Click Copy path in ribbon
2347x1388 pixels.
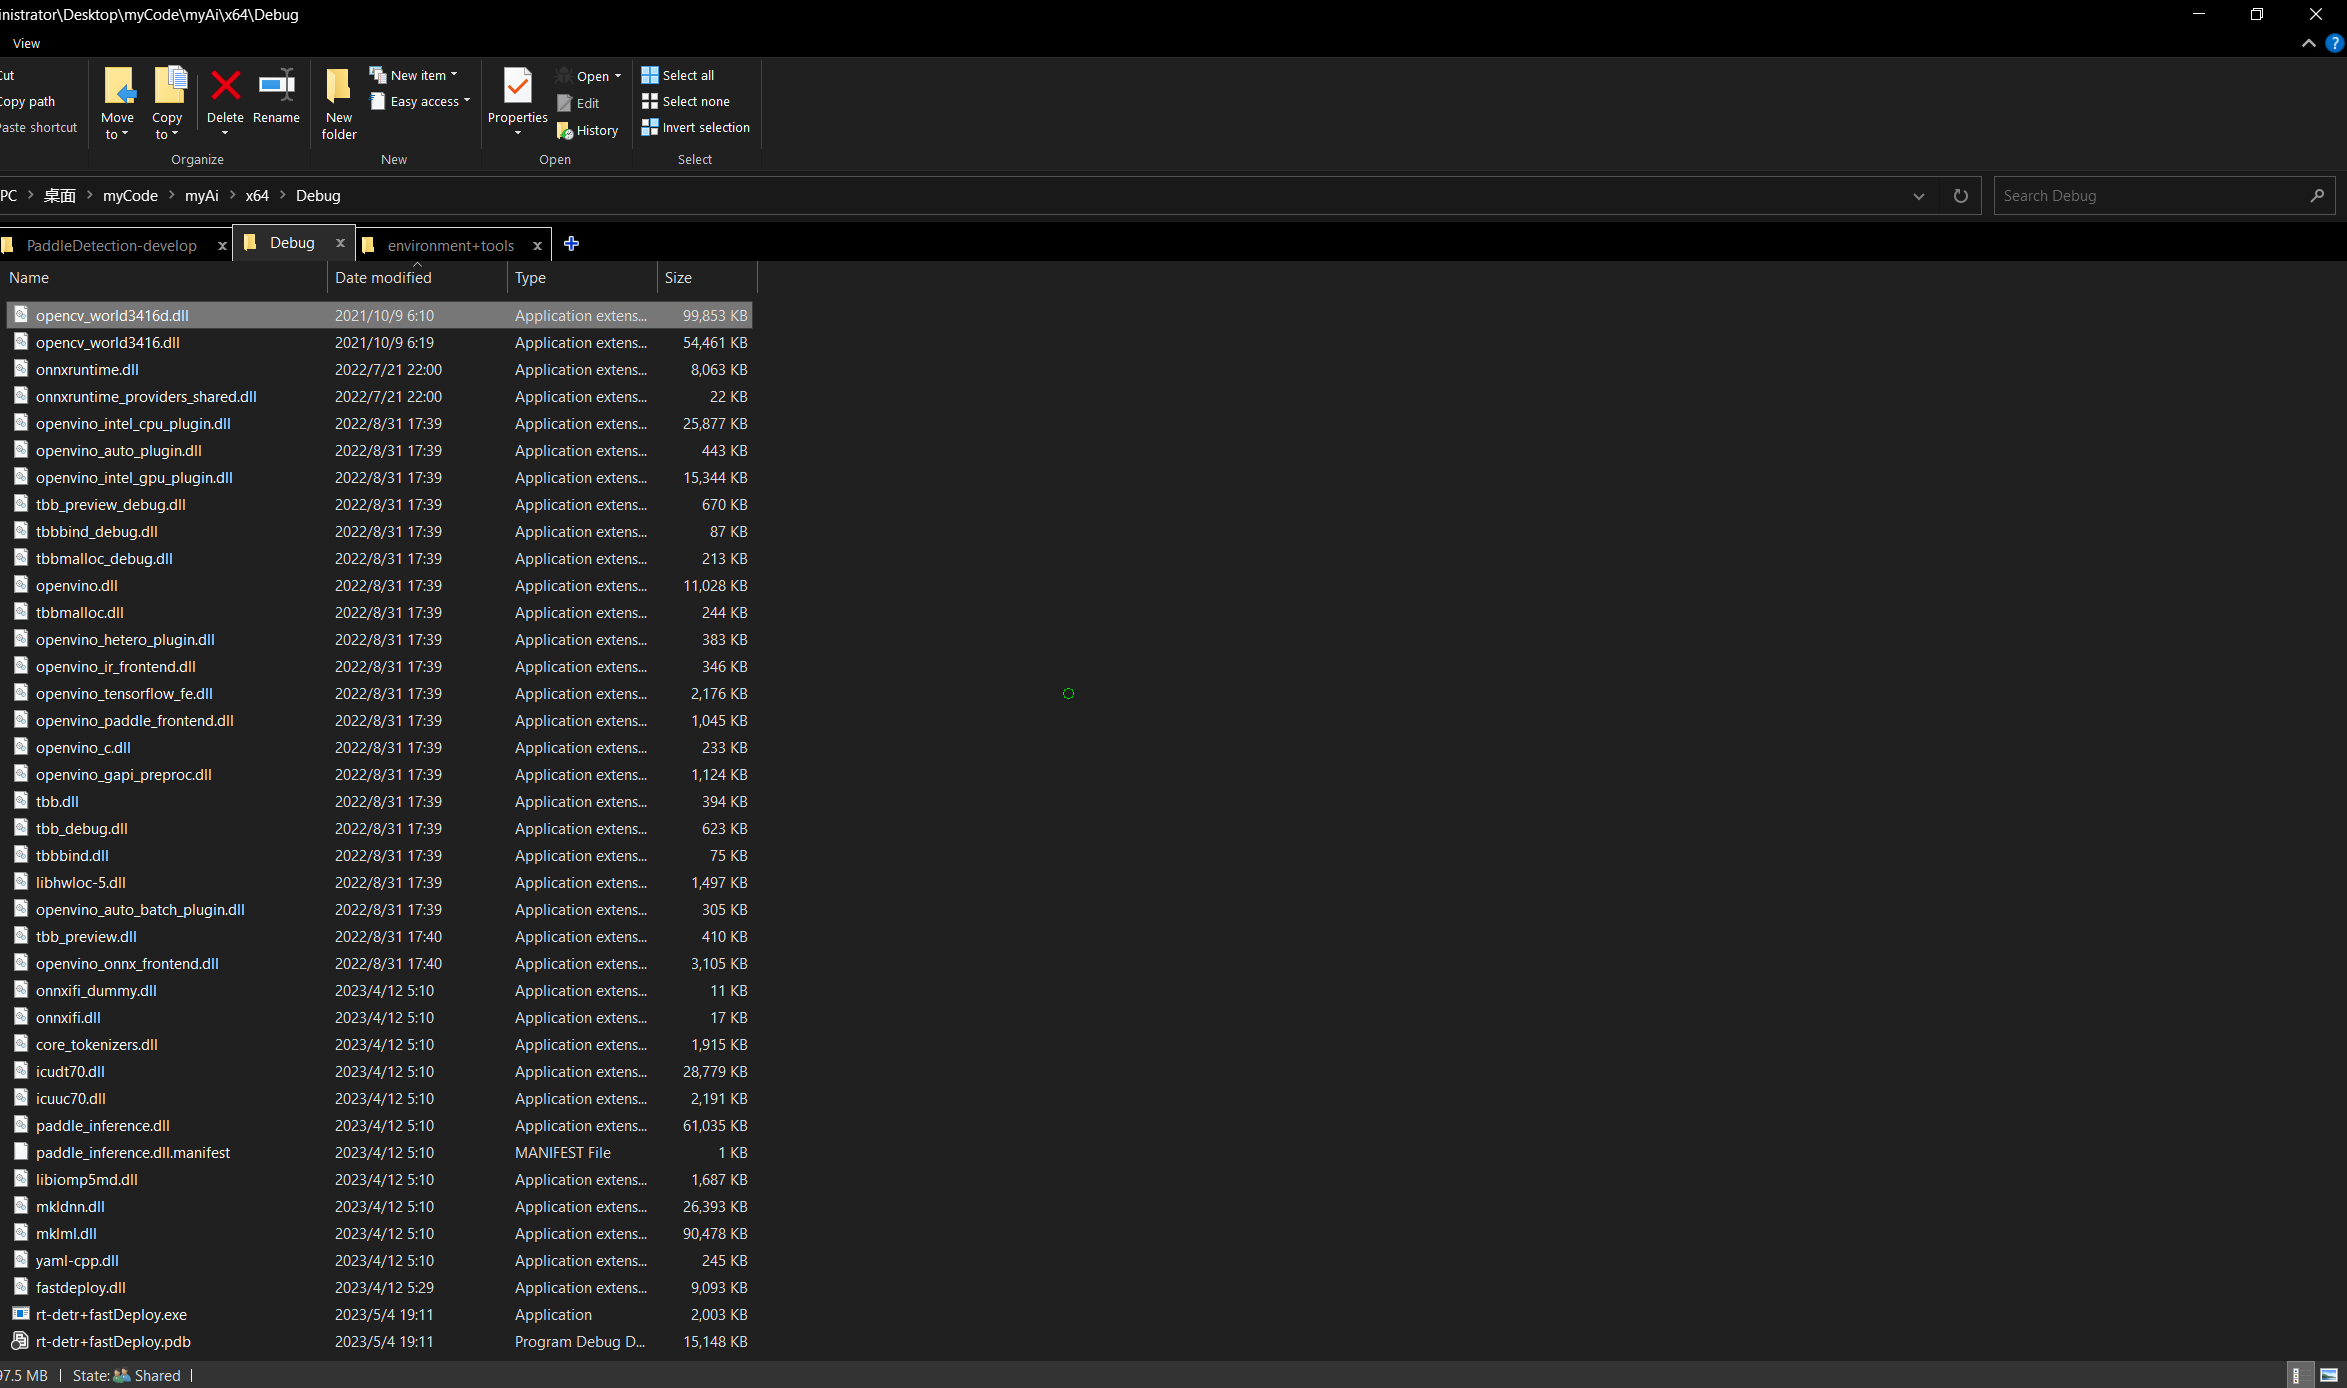click(x=27, y=101)
